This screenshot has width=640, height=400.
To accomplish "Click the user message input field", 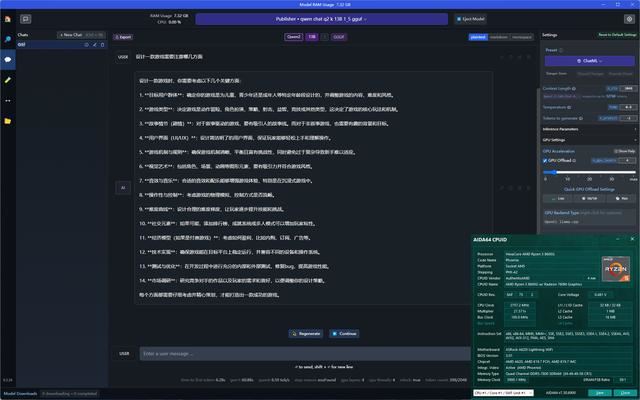I will point(300,353).
